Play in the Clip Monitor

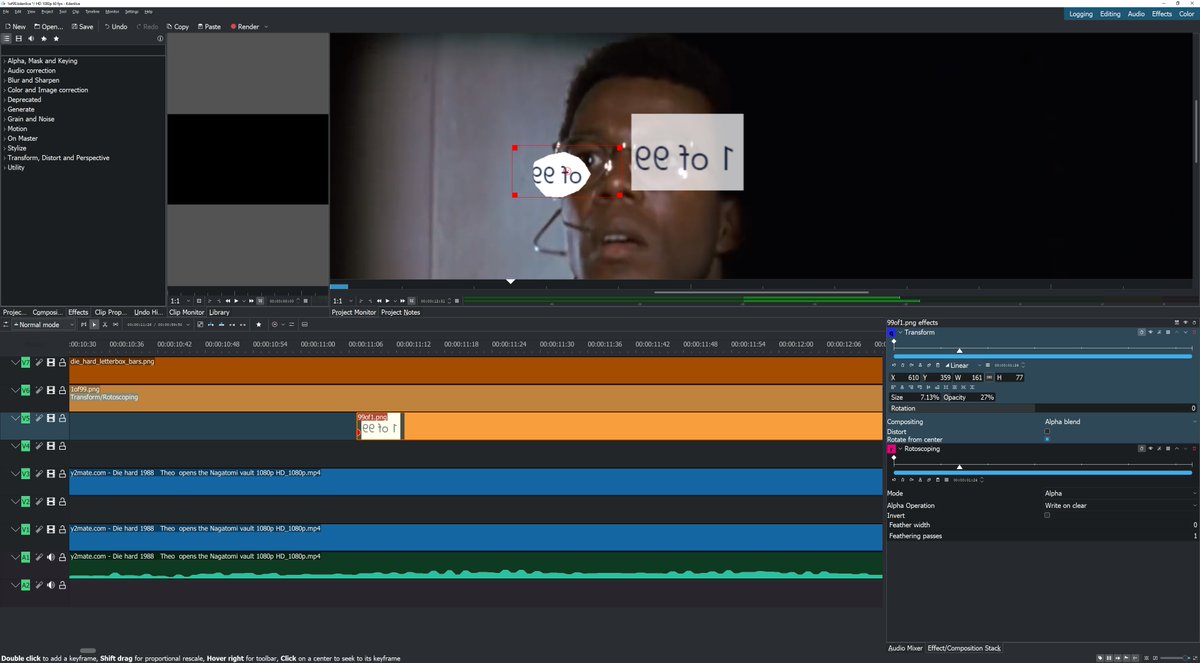coord(236,300)
